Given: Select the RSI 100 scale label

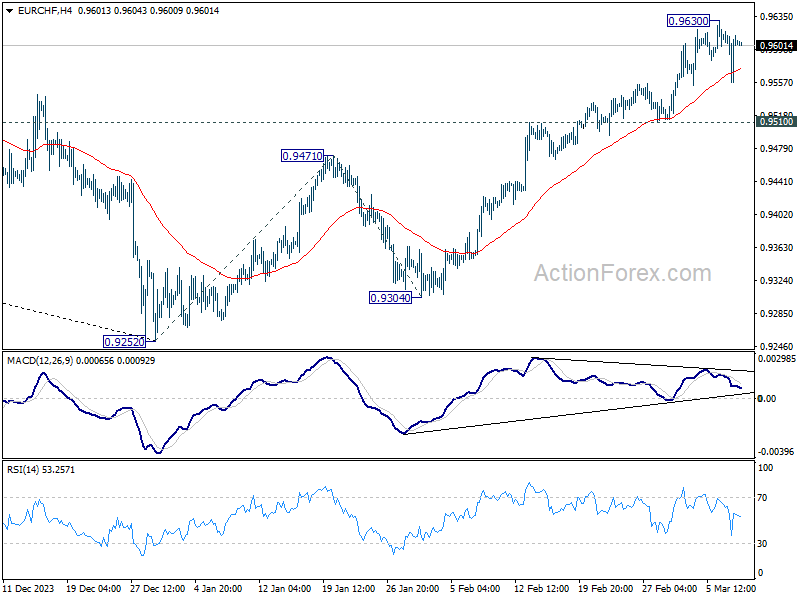Looking at the screenshot, I should 765,468.
